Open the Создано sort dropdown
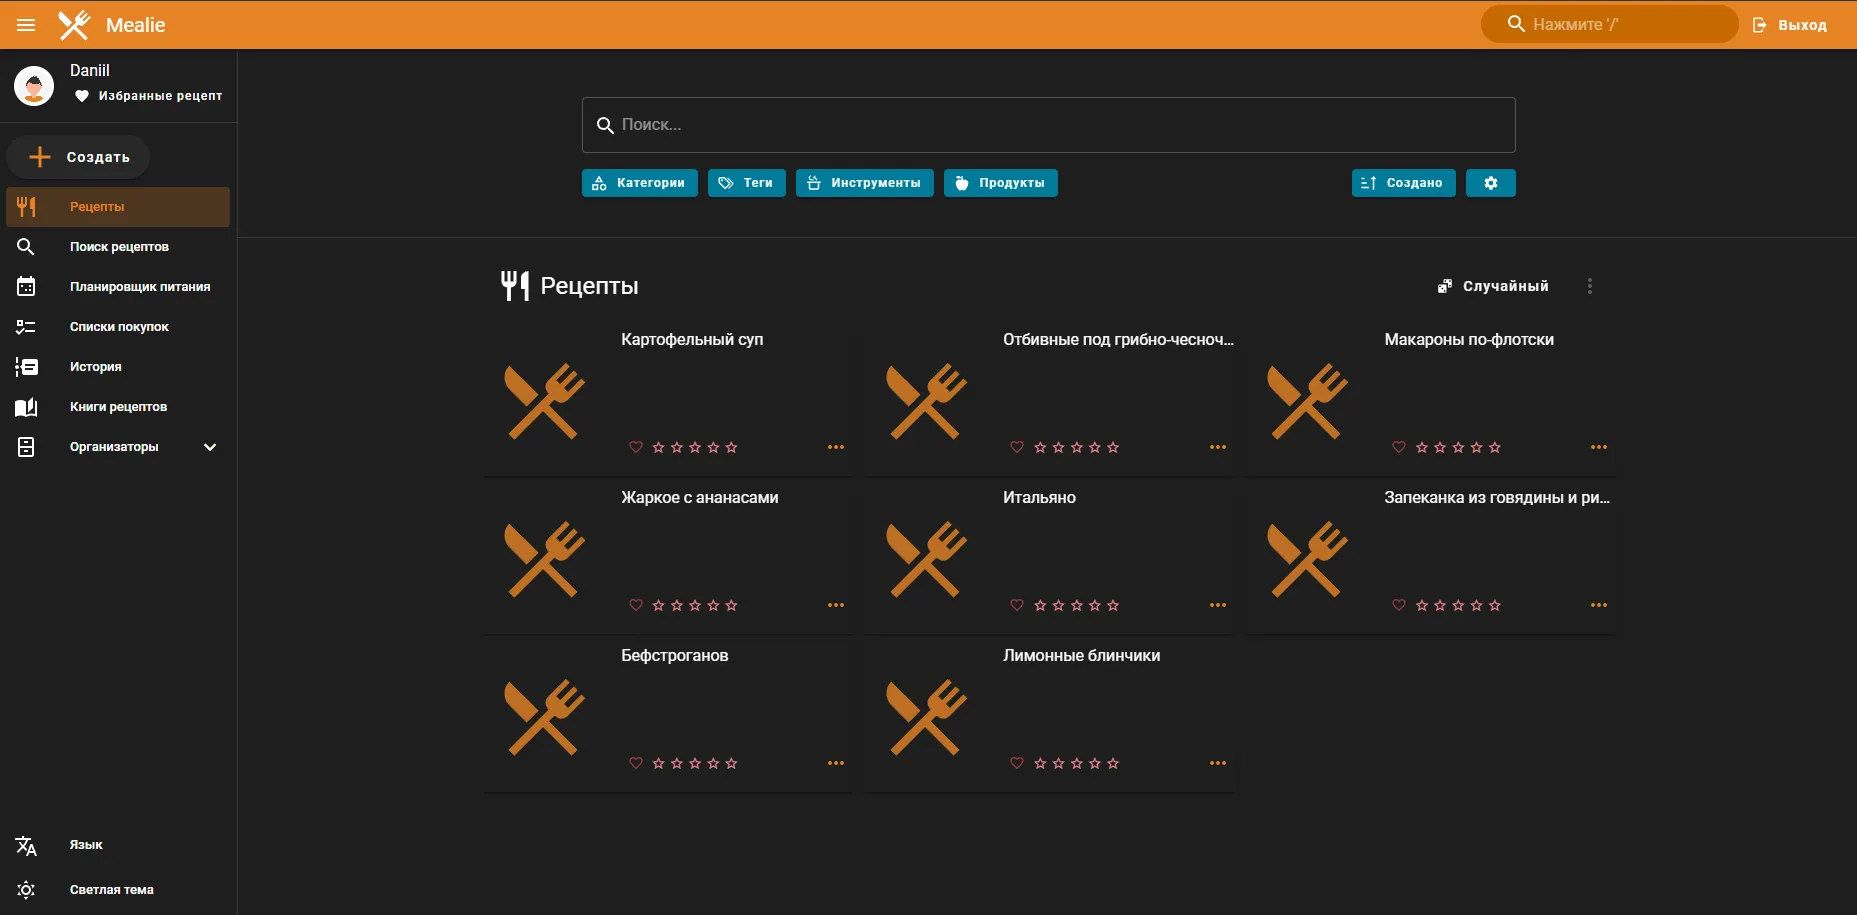This screenshot has width=1857, height=915. tap(1403, 183)
